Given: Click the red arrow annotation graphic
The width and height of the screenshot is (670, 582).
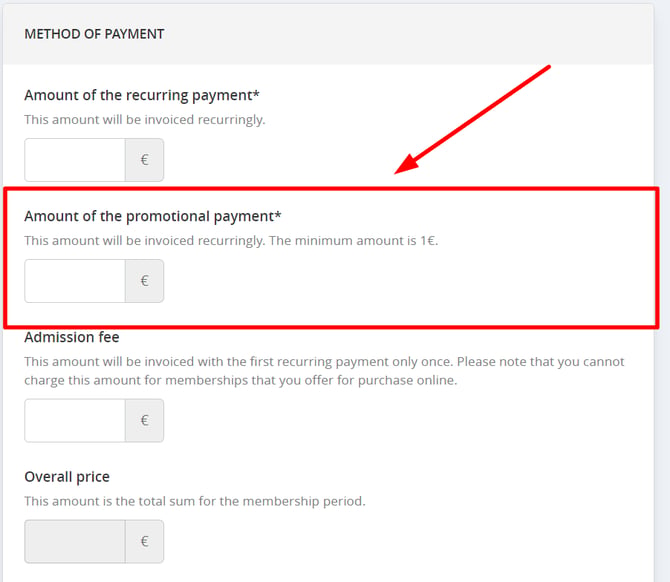Looking at the screenshot, I should [x=473, y=120].
